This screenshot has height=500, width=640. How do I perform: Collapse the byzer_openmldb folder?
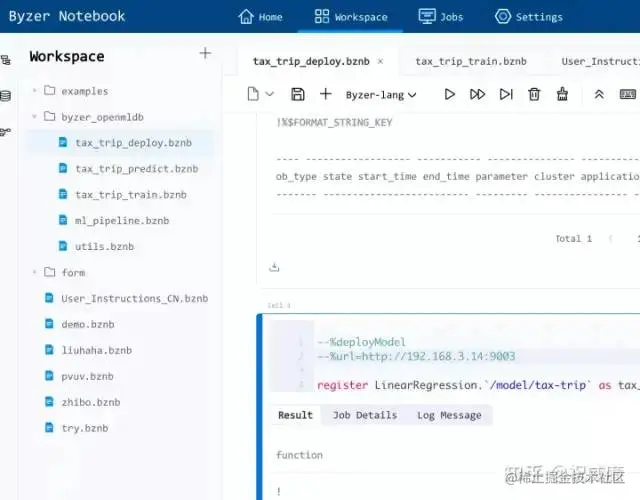coord(35,117)
